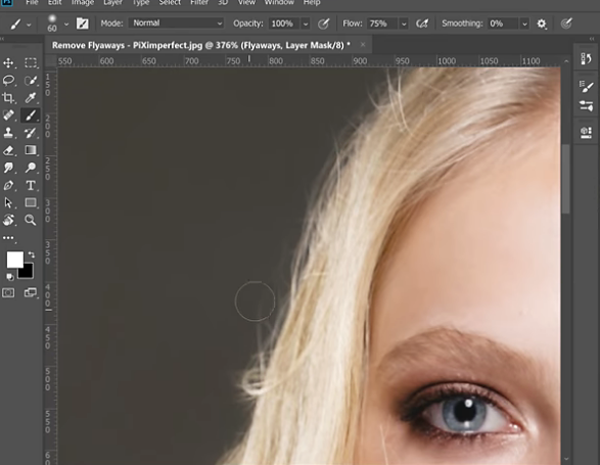This screenshot has width=600, height=465.
Task: Open the Window menu
Action: click(x=279, y=3)
